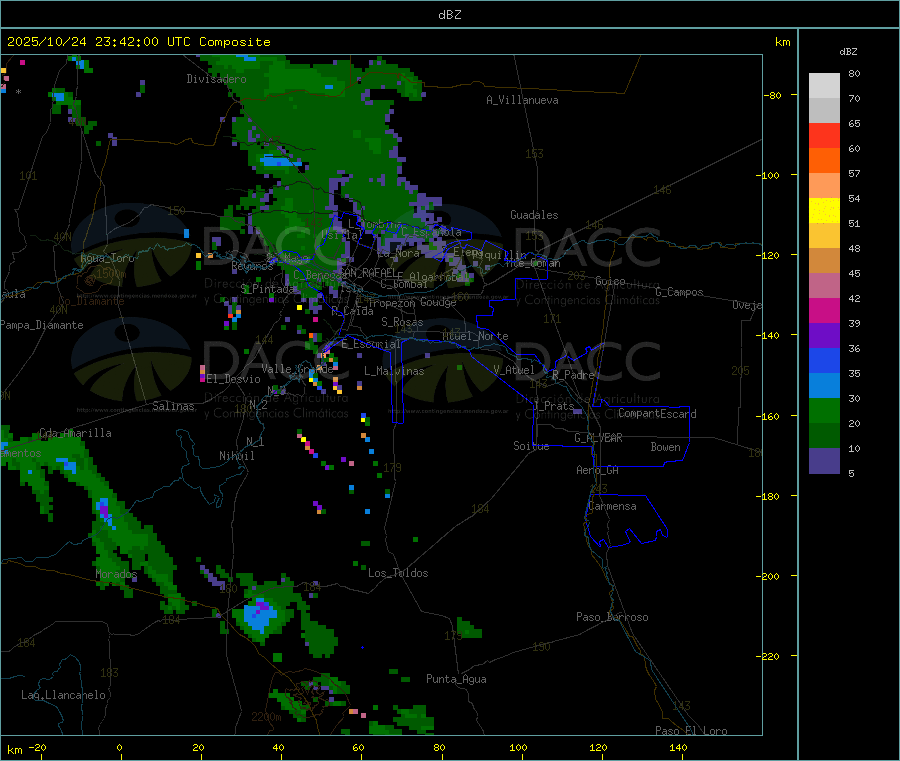
Task: Click the A_Villanueva location label
Action: [x=522, y=100]
